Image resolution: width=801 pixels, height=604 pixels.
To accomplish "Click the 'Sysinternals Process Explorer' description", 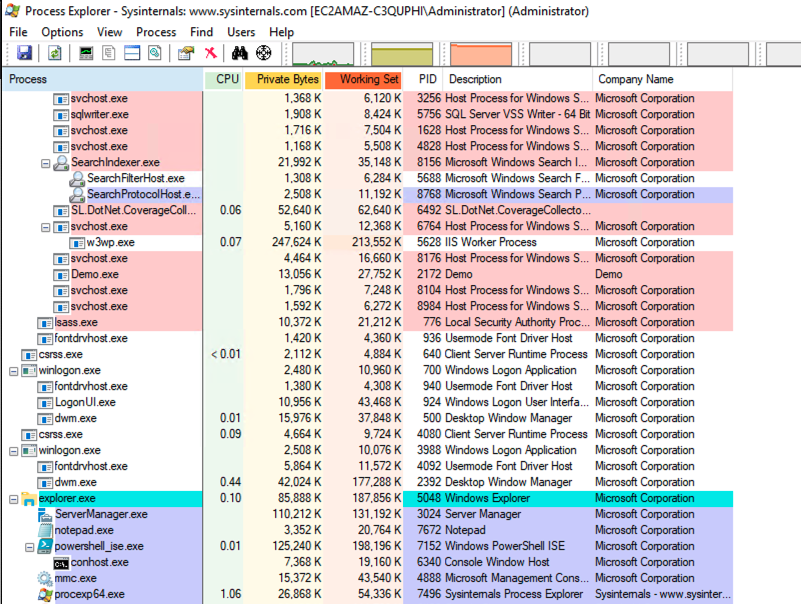I will tap(514, 594).
